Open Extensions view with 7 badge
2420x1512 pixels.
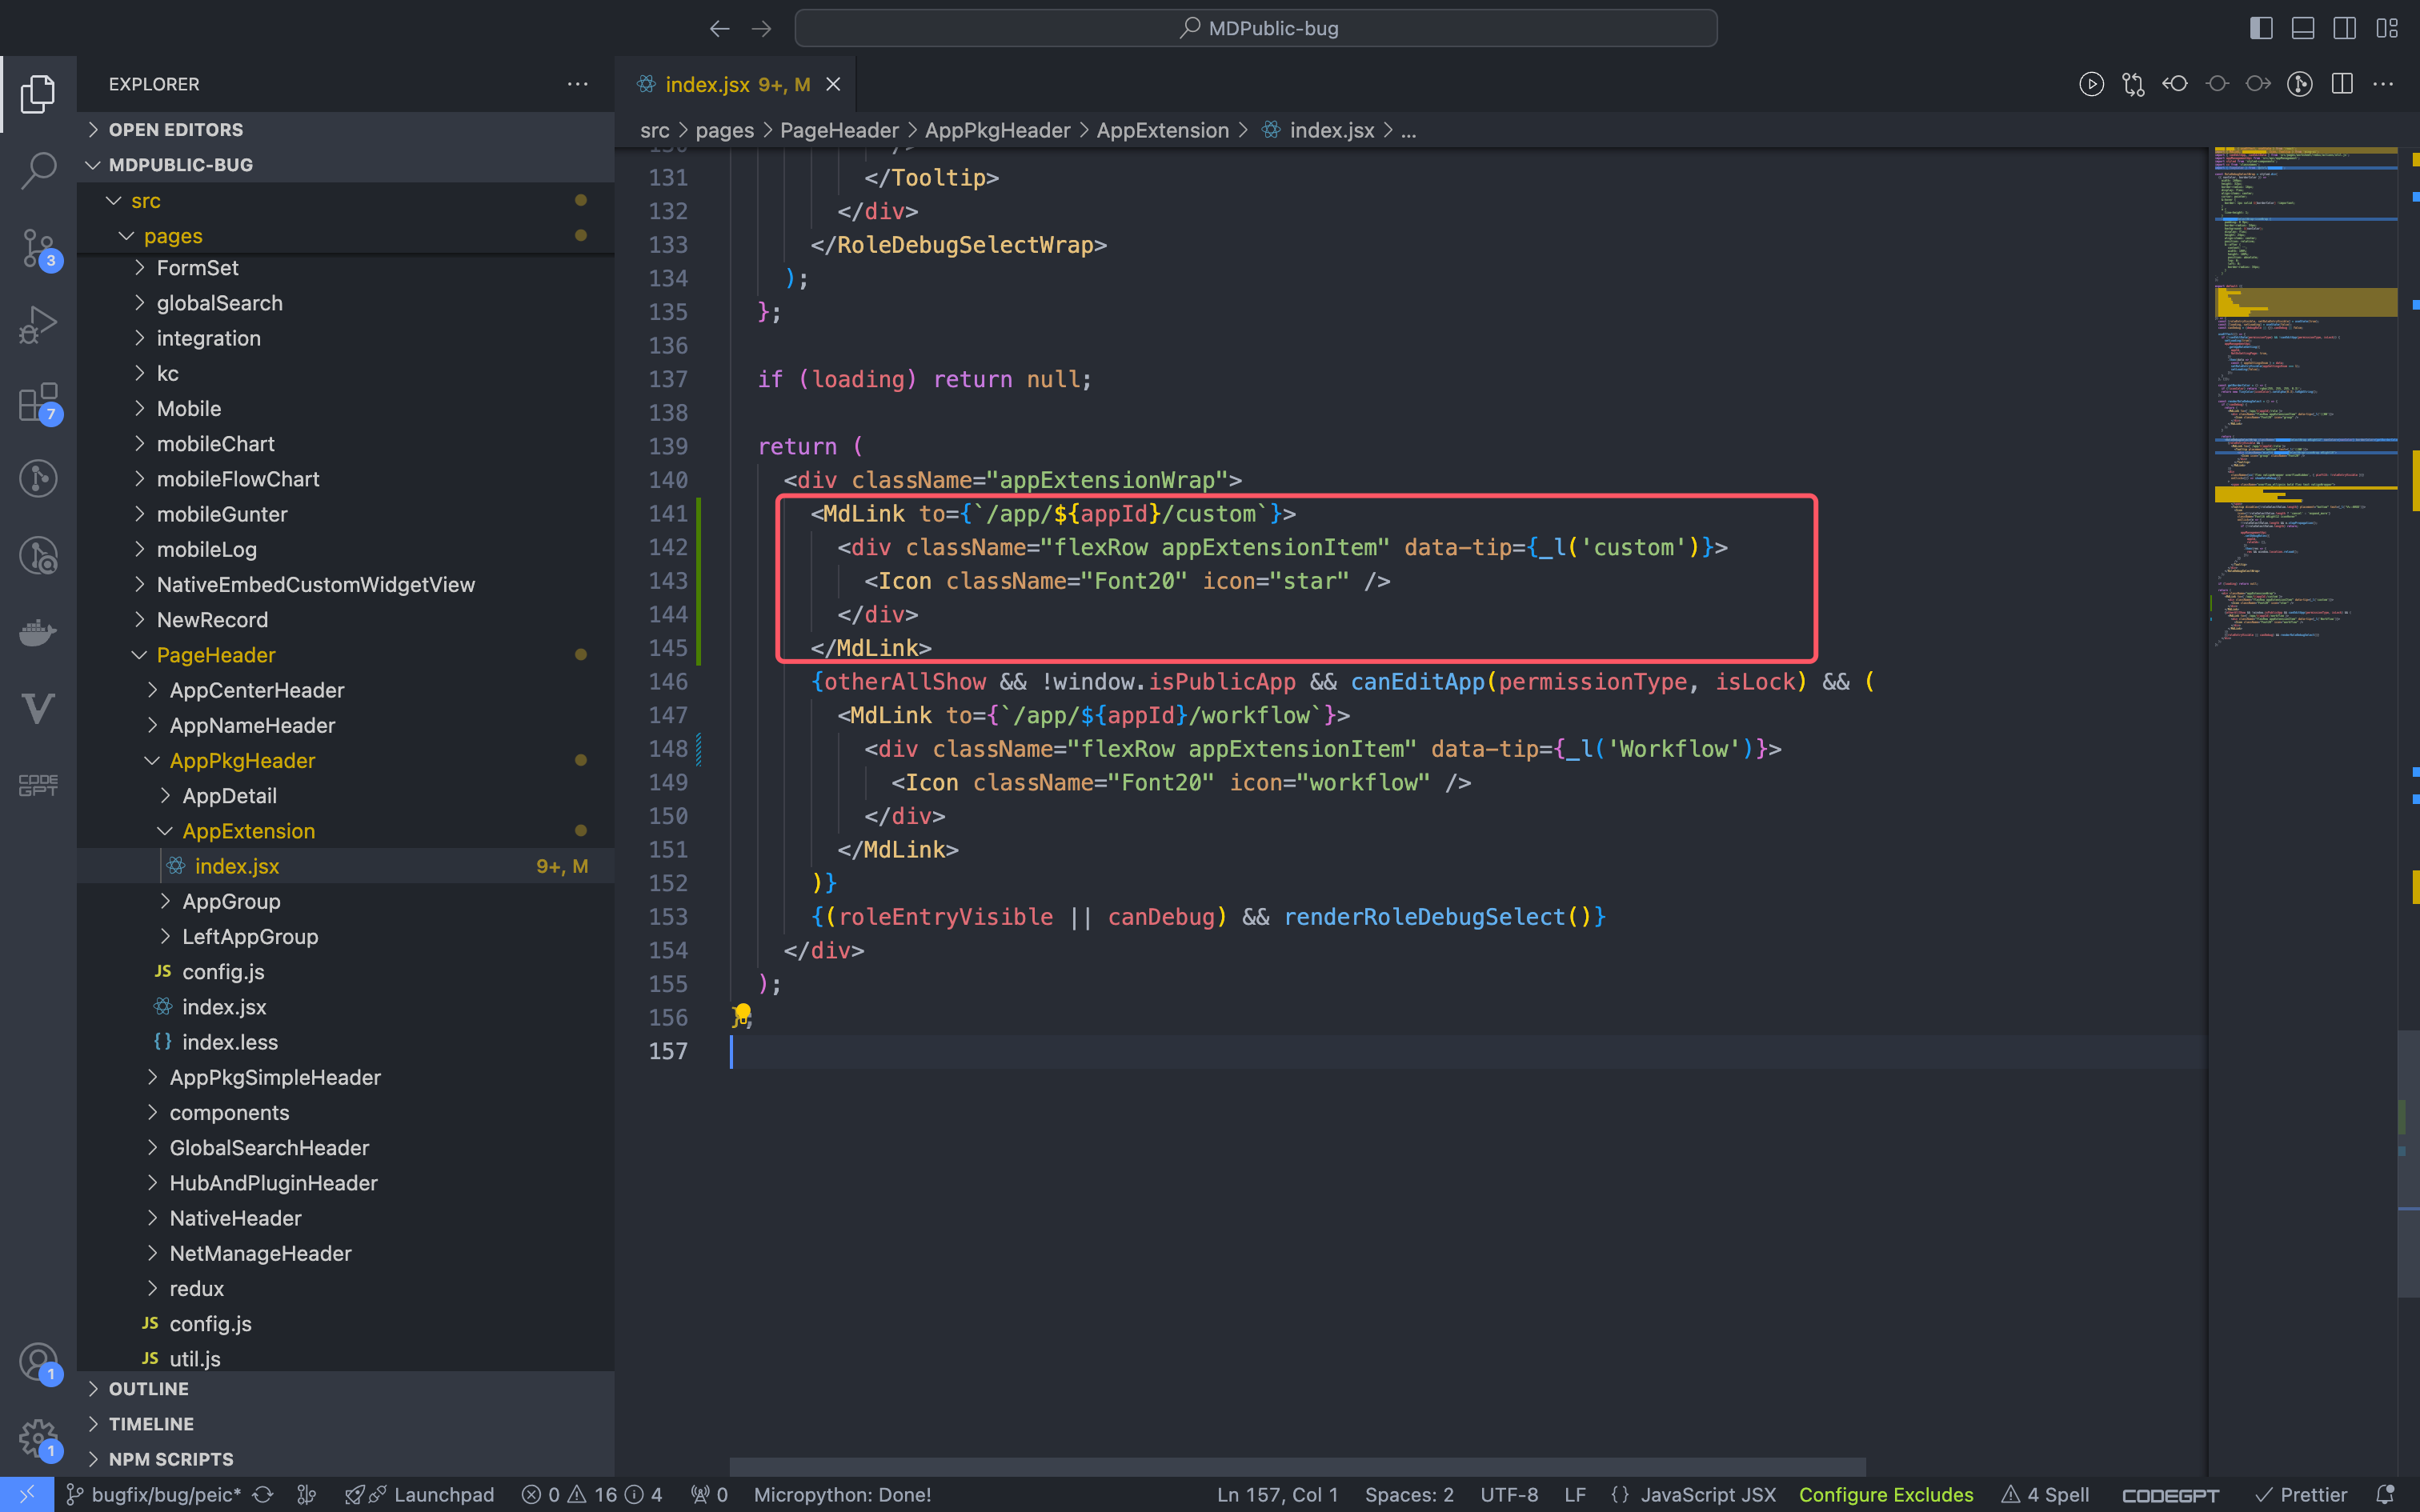(38, 402)
